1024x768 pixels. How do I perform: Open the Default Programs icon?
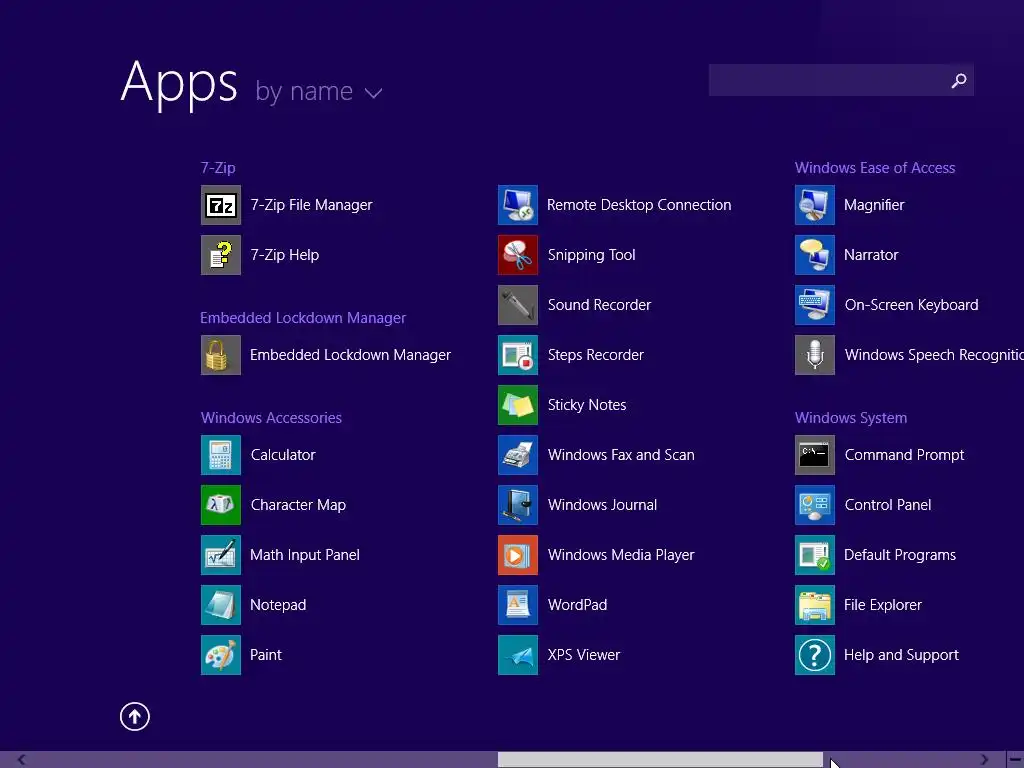pyautogui.click(x=815, y=554)
